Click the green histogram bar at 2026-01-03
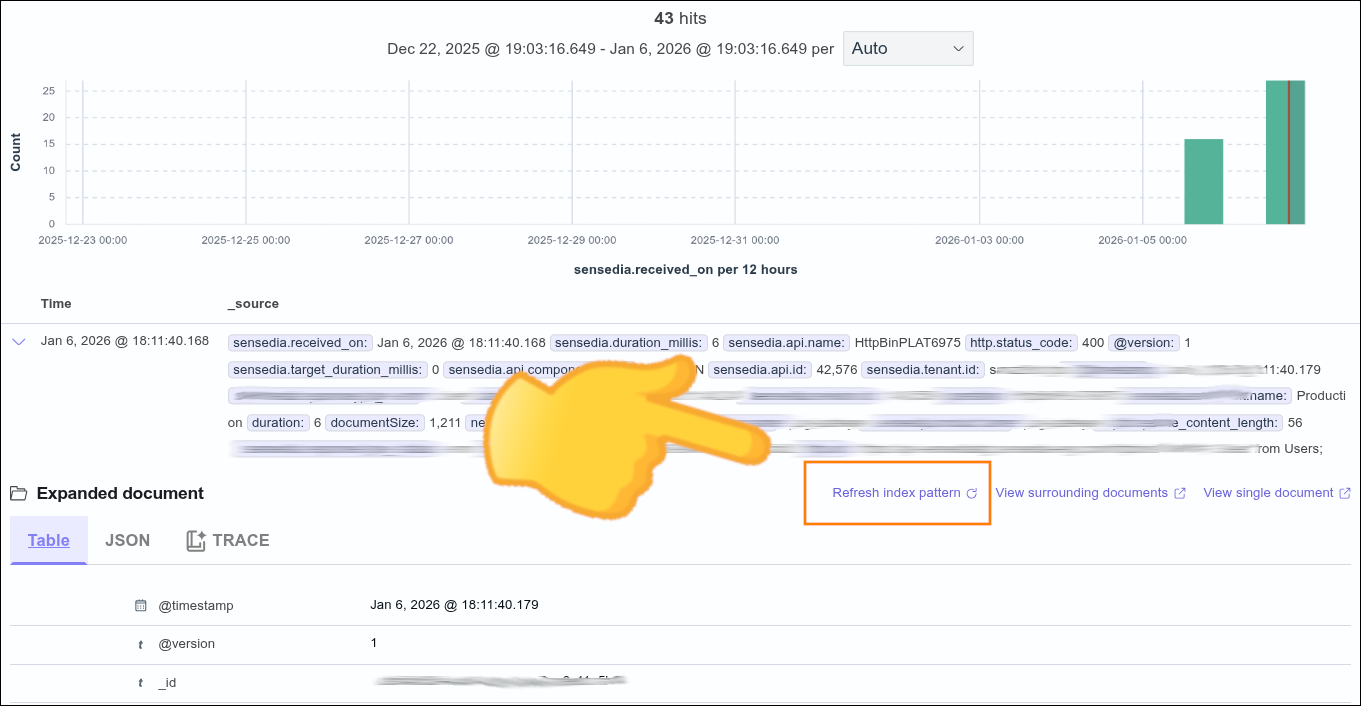Viewport: 1361px width, 706px height. [1203, 180]
